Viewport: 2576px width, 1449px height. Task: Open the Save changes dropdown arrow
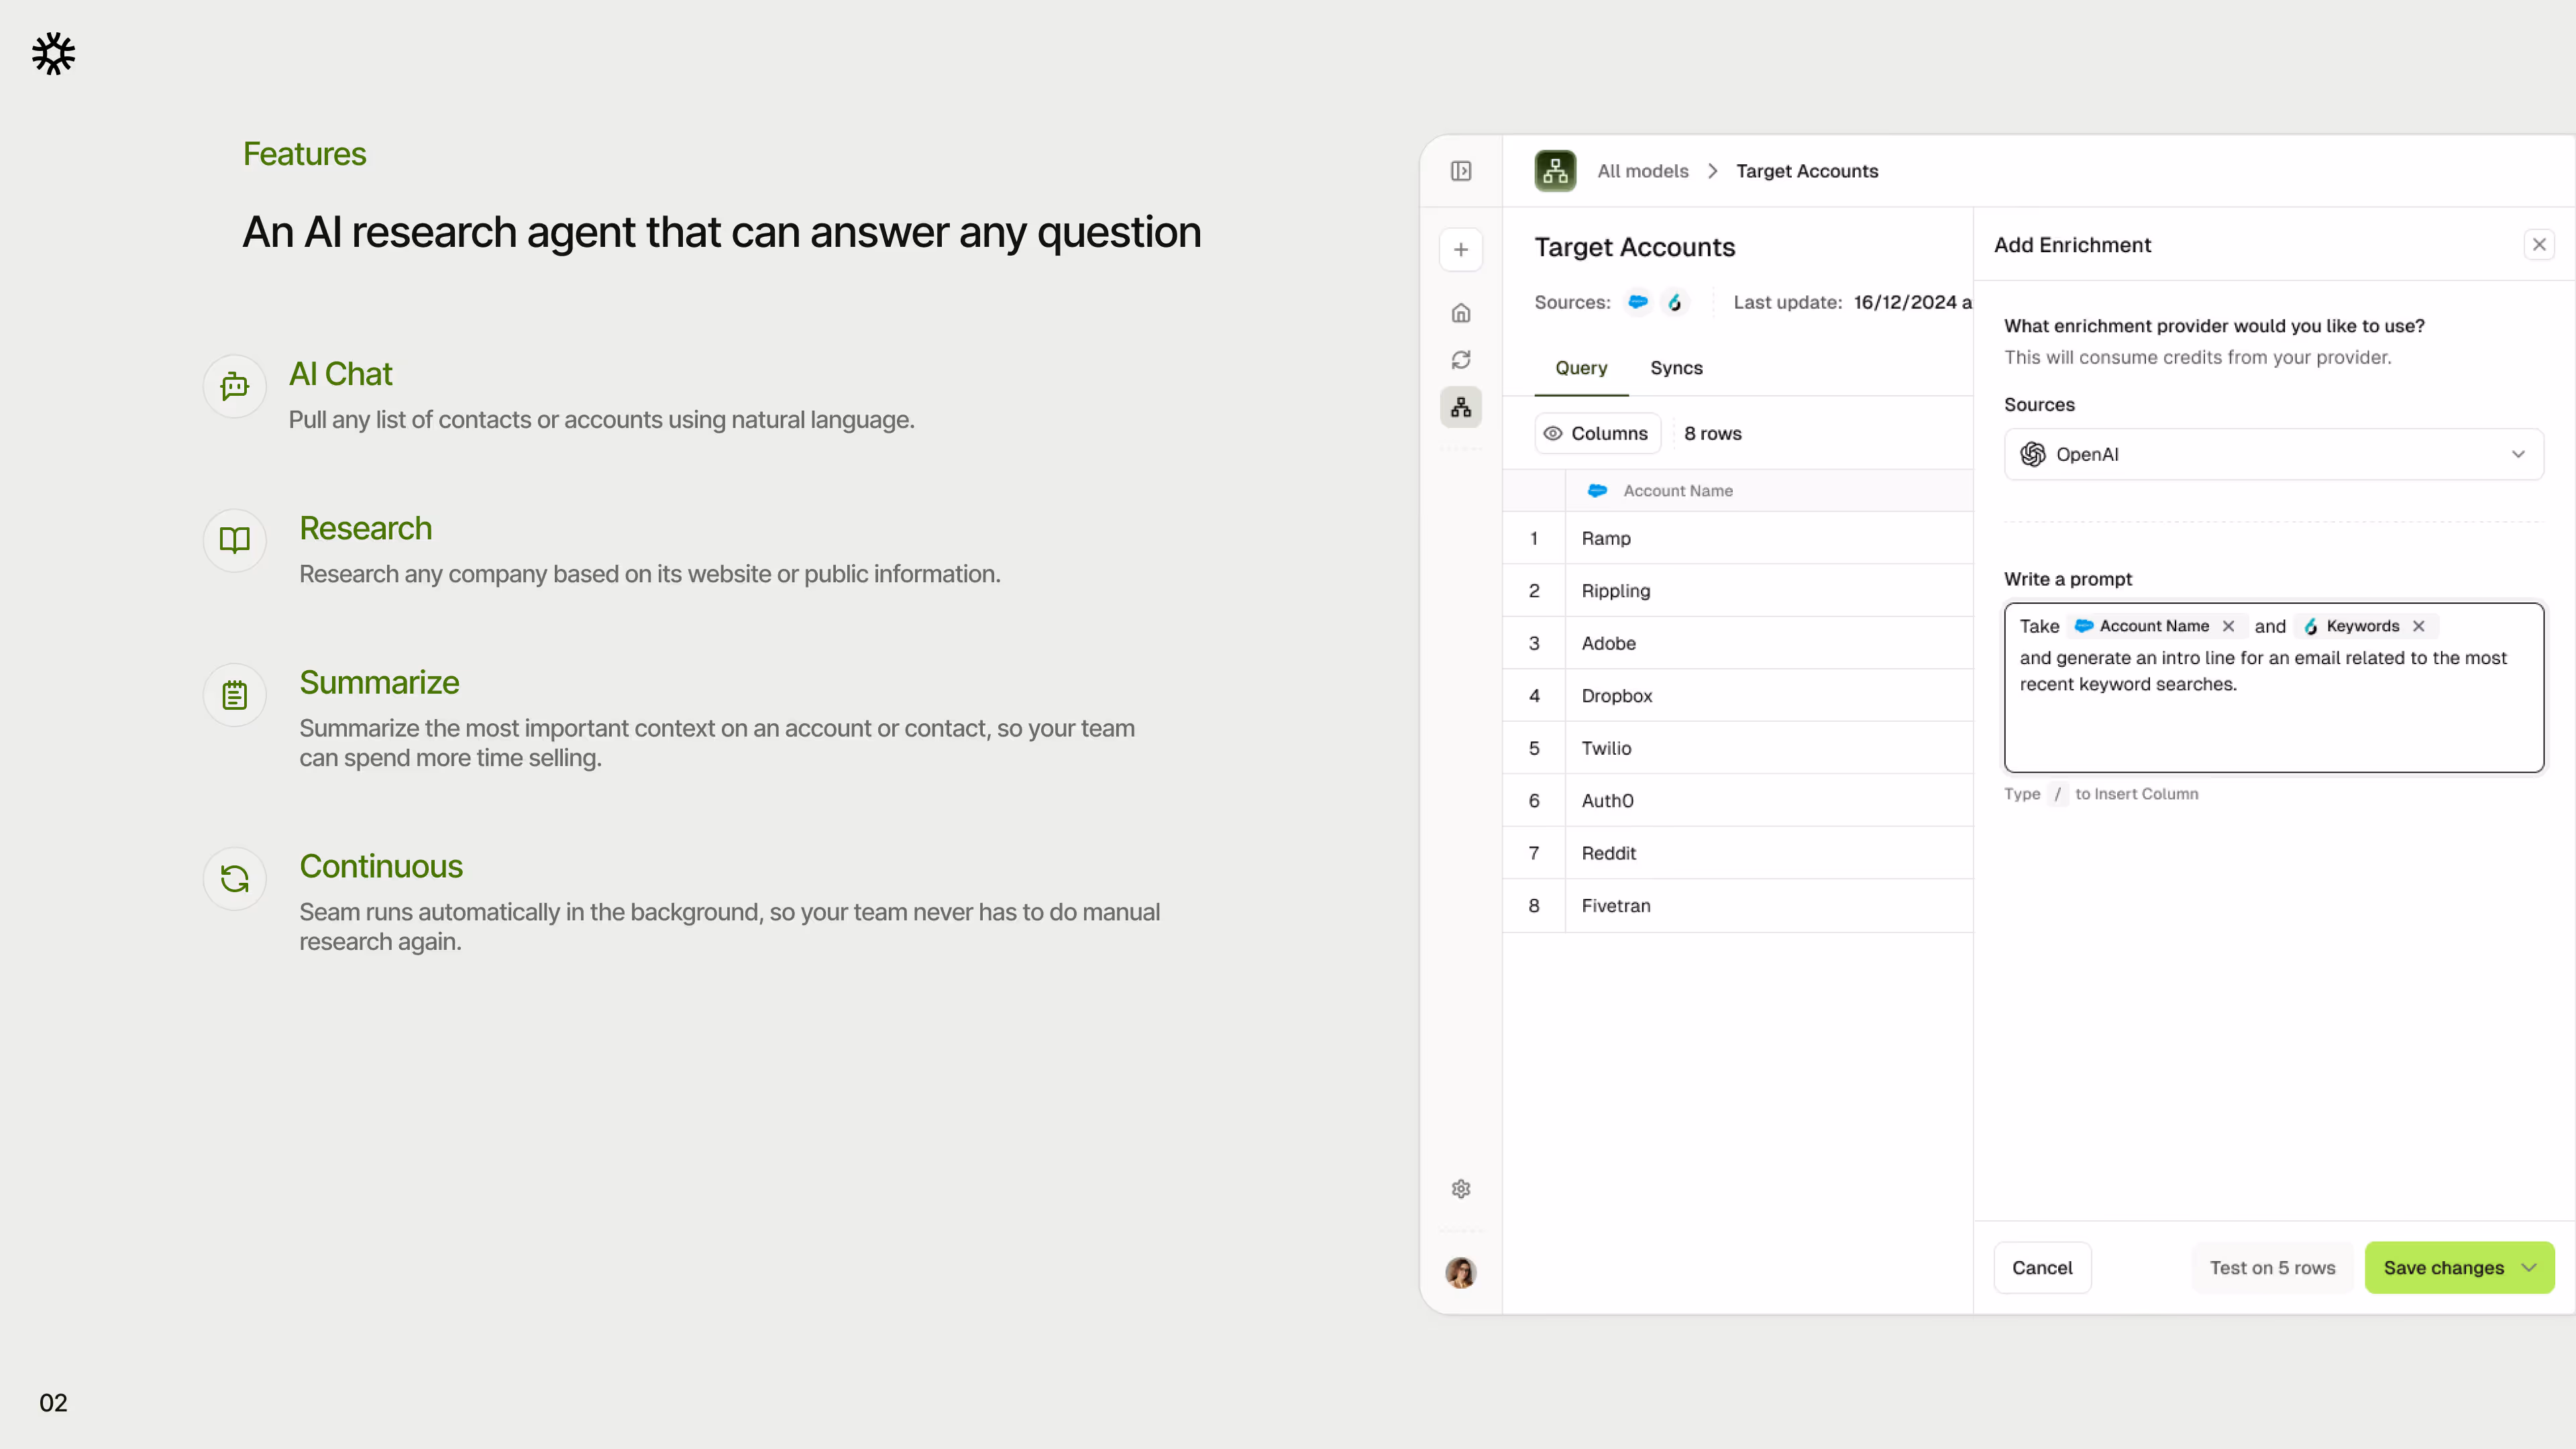(2529, 1268)
